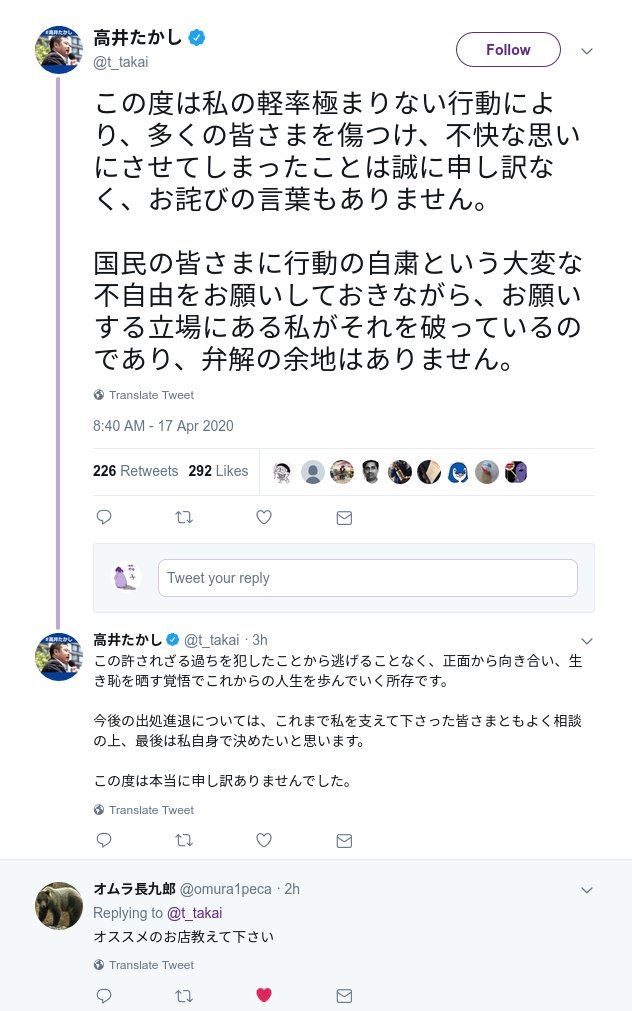The width and height of the screenshot is (632, 1011).
Task: Expand options for the second thread tweet
Action: click(x=588, y=640)
